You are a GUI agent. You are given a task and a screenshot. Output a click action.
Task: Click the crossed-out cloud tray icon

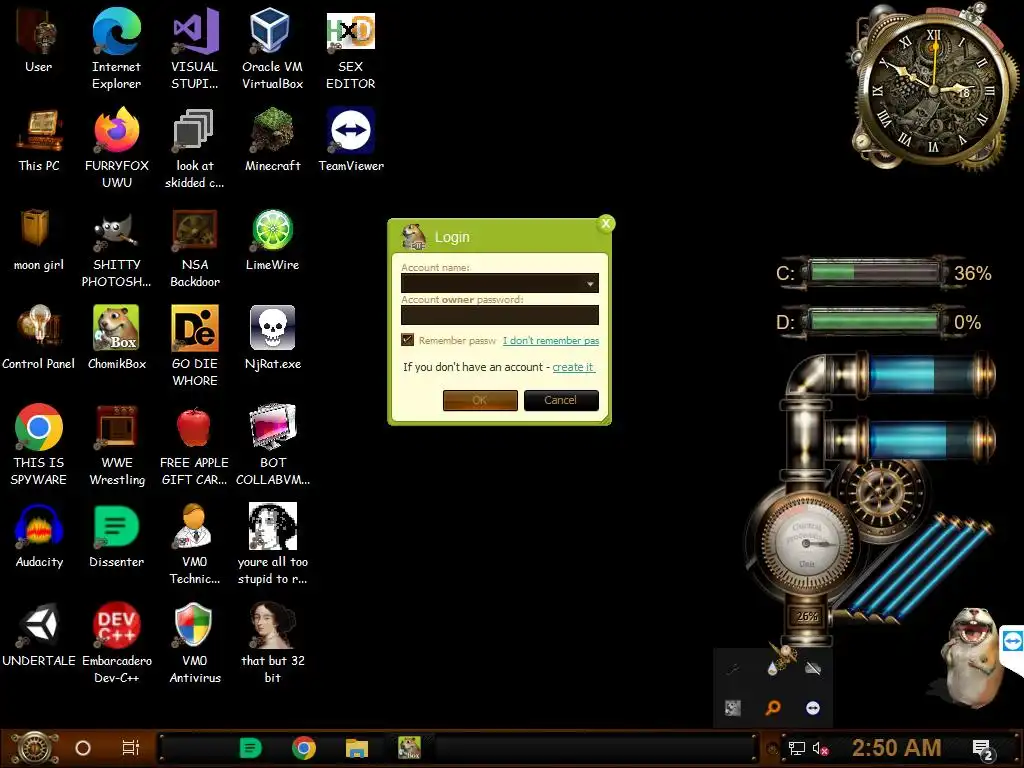[812, 667]
